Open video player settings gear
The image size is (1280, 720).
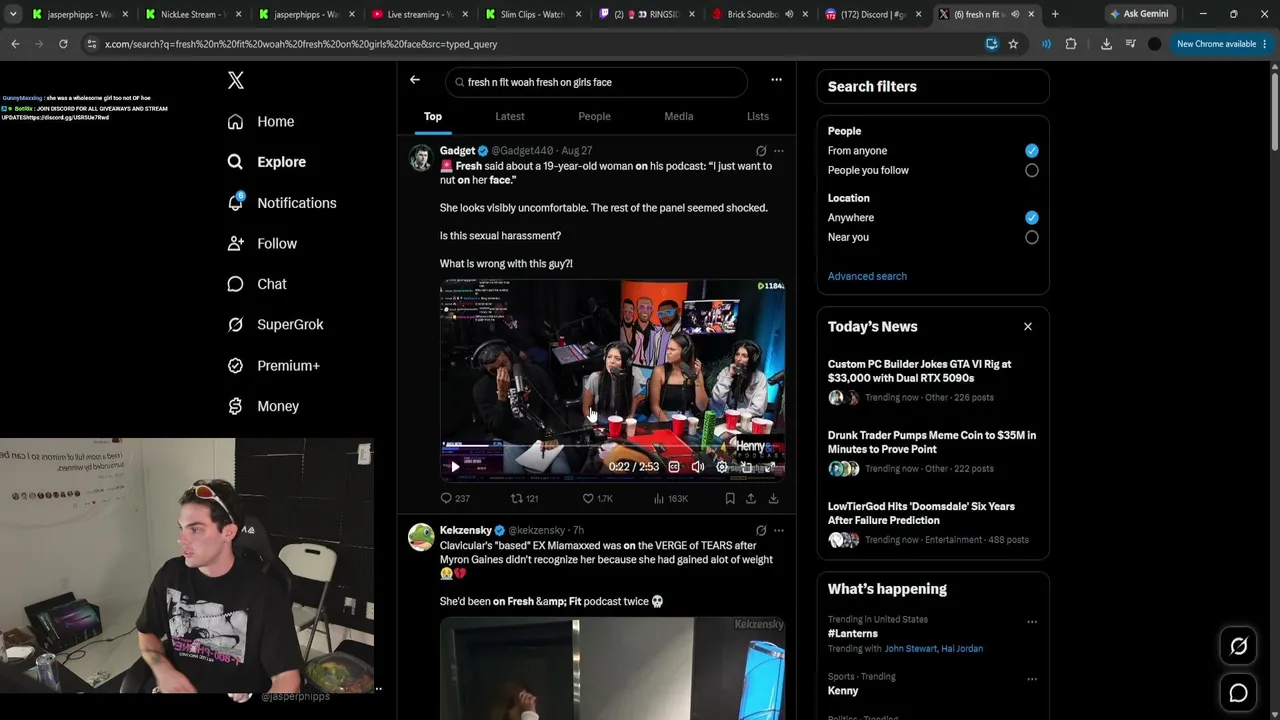coord(722,467)
